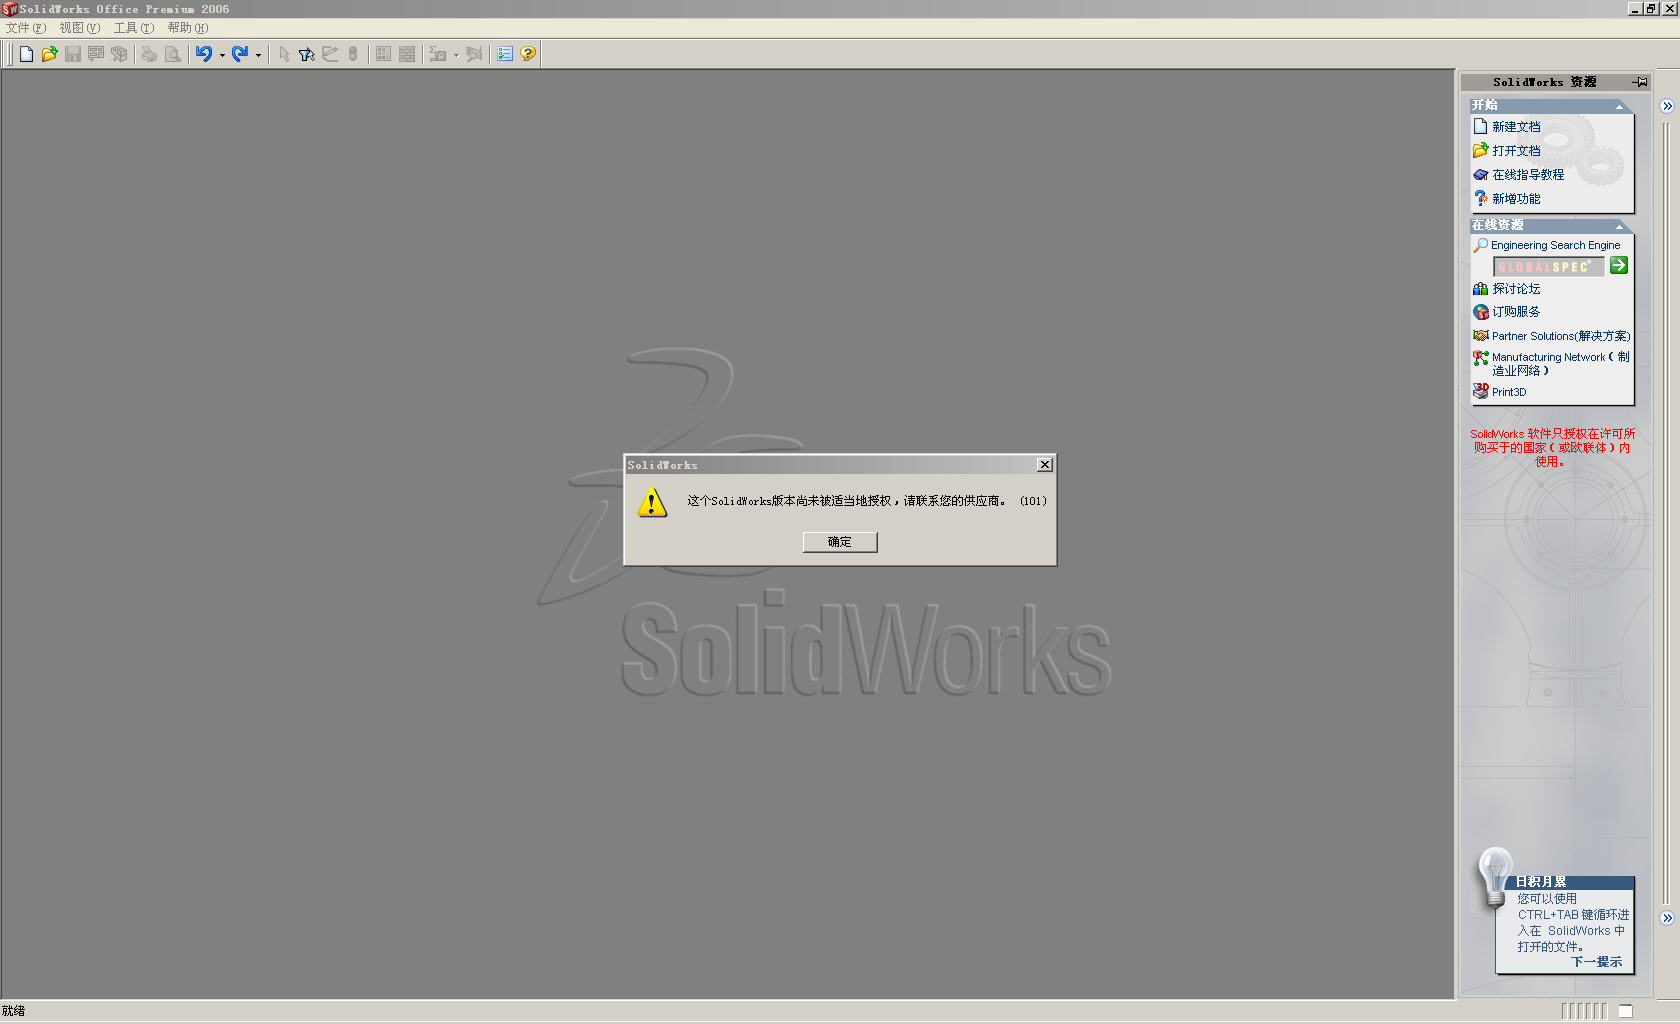Screen dimensions: 1680x1024
Task: Close the SolidWorks warning dialog with X
Action: point(1045,465)
